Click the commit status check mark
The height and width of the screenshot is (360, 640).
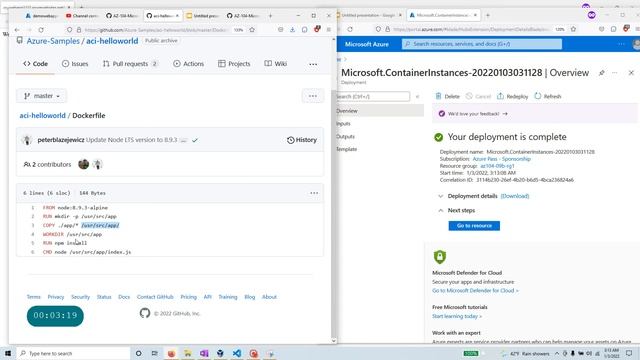pos(195,140)
